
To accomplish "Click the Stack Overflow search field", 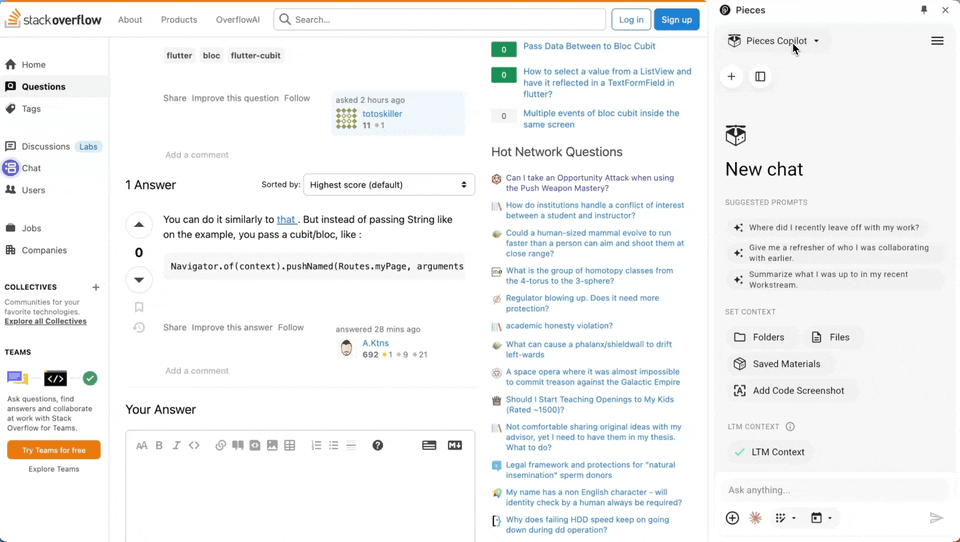I will [x=440, y=20].
